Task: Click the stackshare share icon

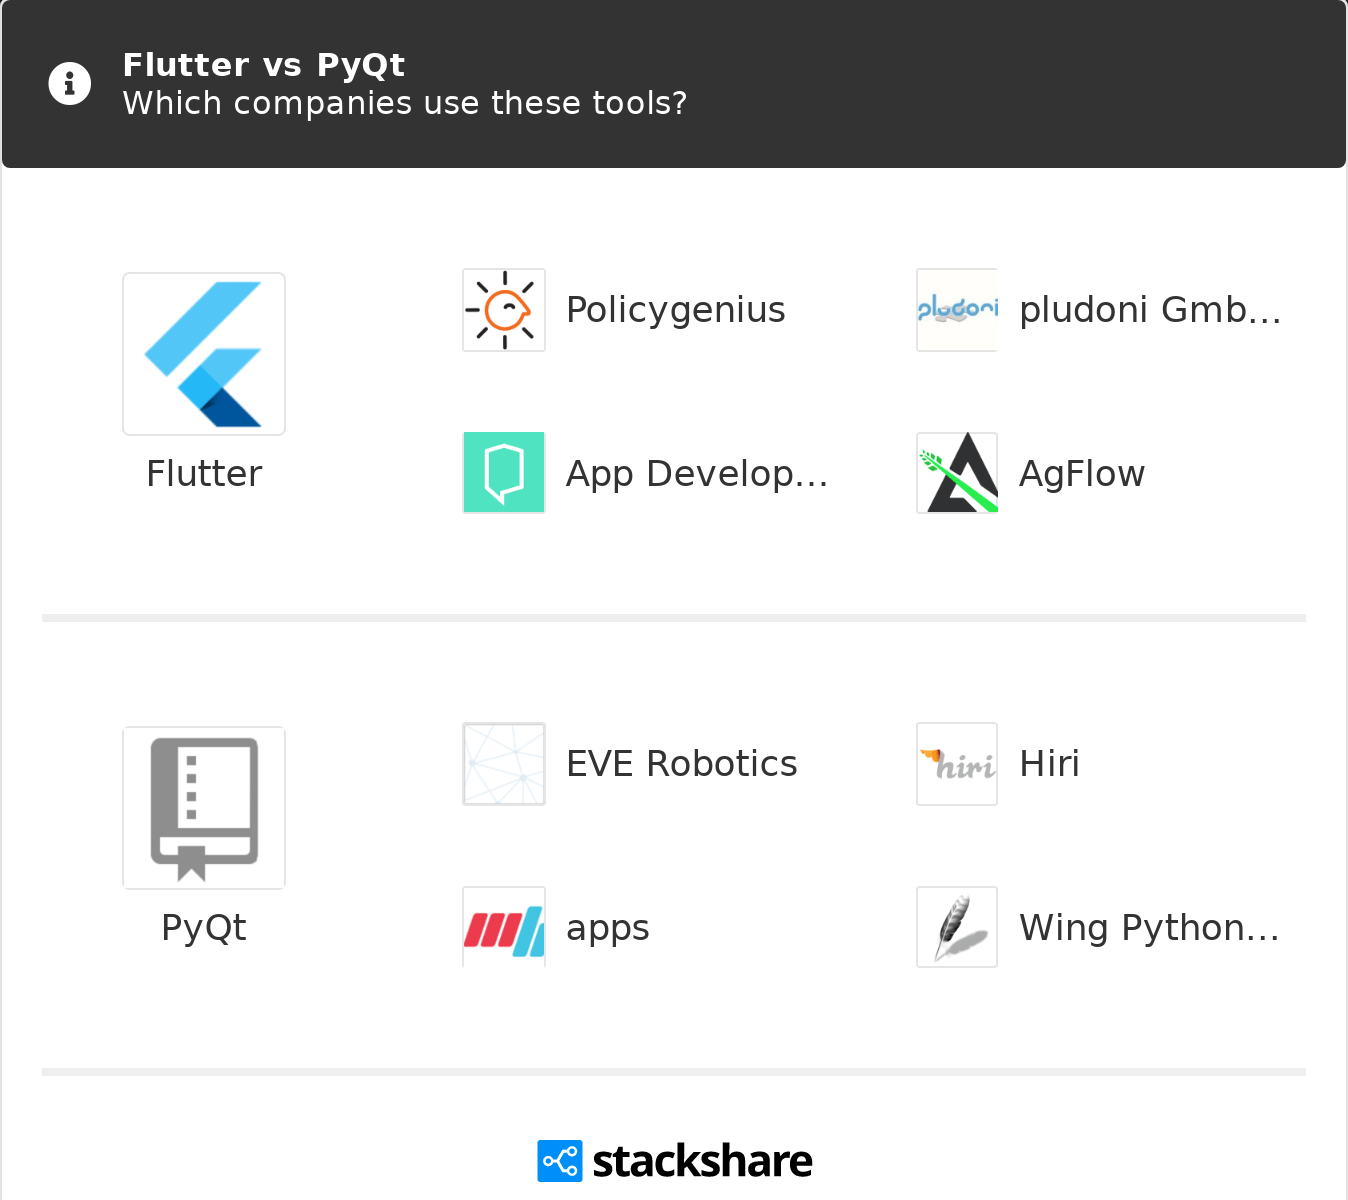Action: [559, 1161]
